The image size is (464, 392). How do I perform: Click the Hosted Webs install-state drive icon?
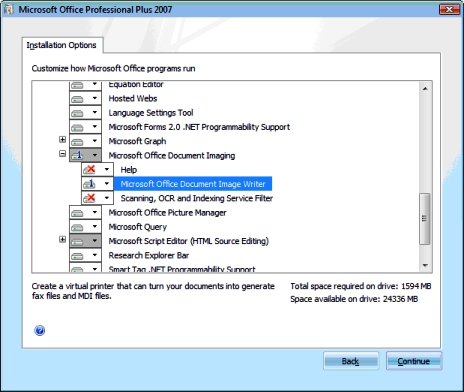point(78,99)
